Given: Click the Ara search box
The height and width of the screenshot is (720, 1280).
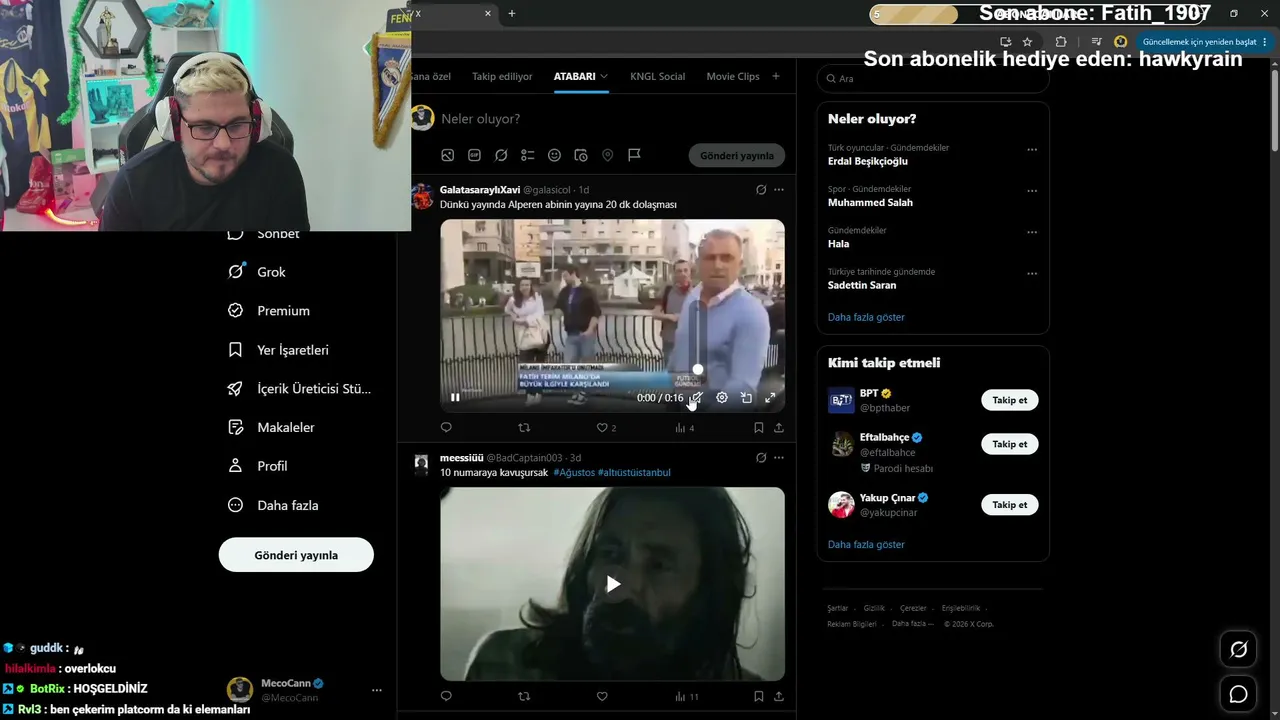Looking at the screenshot, I should coord(933,78).
